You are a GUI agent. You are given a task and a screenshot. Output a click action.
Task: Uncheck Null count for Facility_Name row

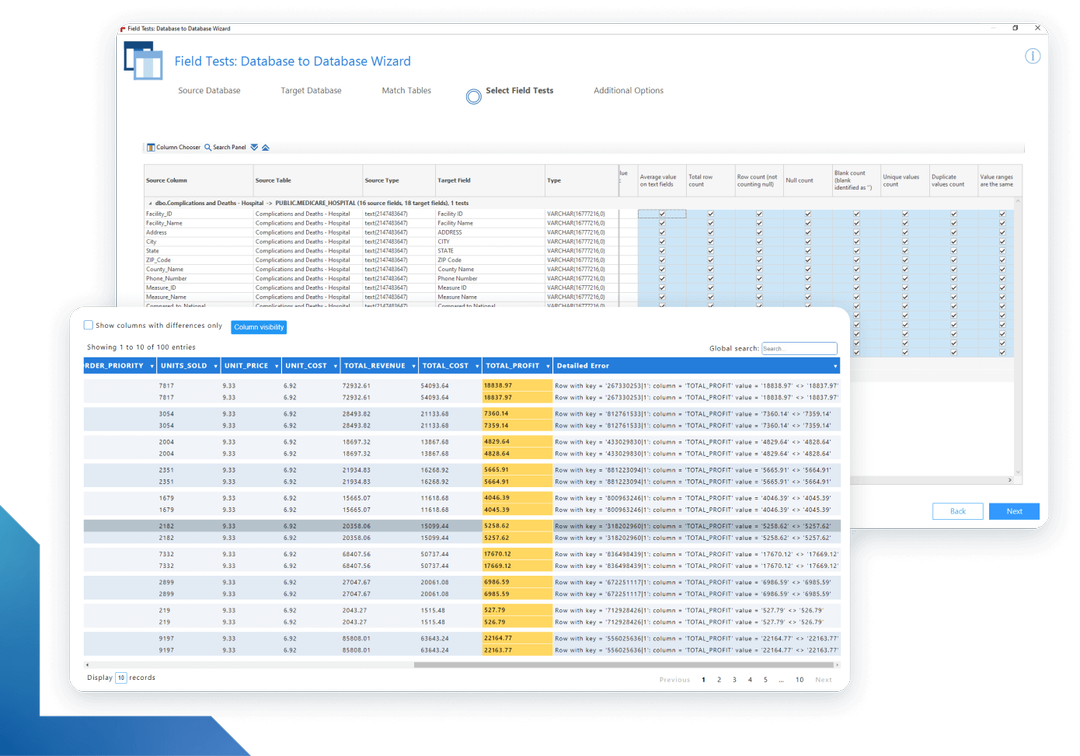point(807,223)
